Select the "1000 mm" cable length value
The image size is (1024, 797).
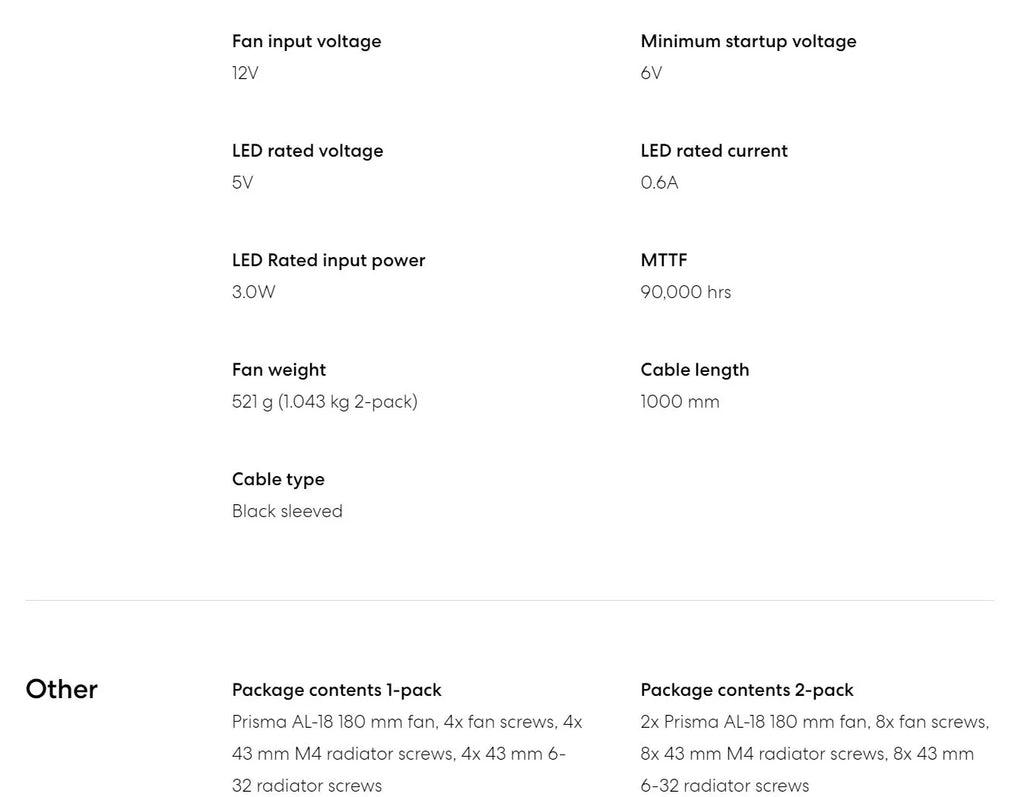point(680,402)
